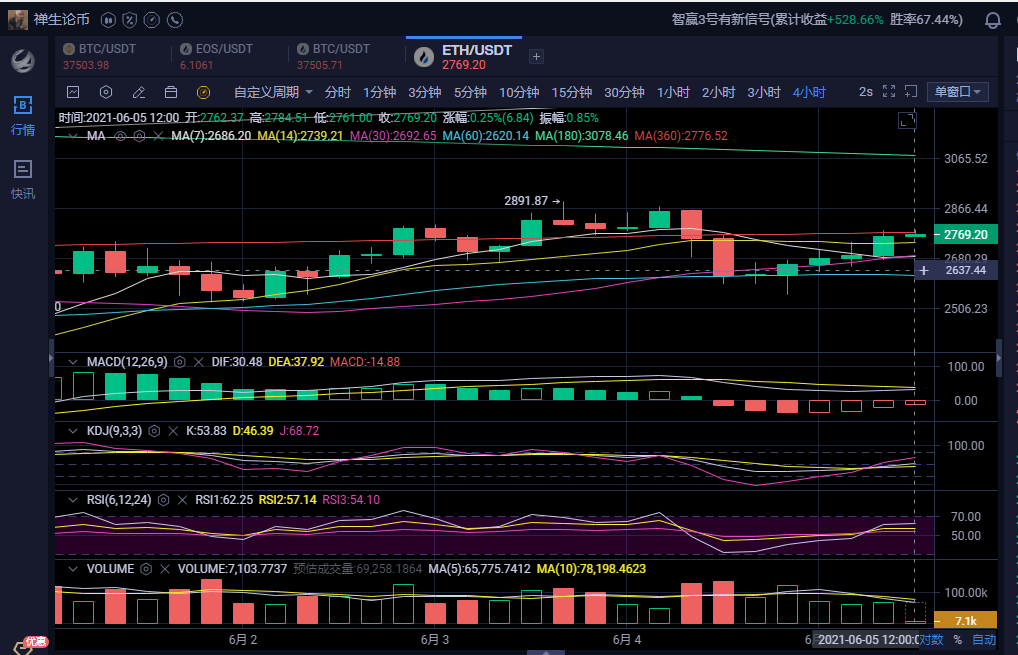Select the 10分钟 timeframe
The width and height of the screenshot is (1018, 655).
point(519,92)
